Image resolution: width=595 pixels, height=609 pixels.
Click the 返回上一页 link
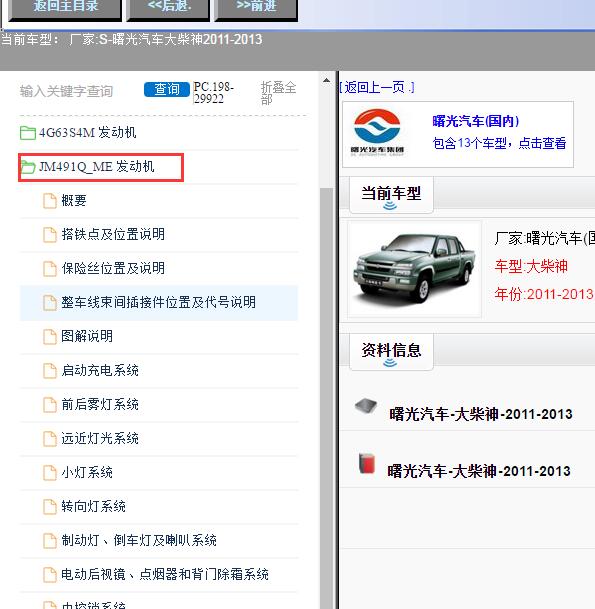[x=377, y=87]
